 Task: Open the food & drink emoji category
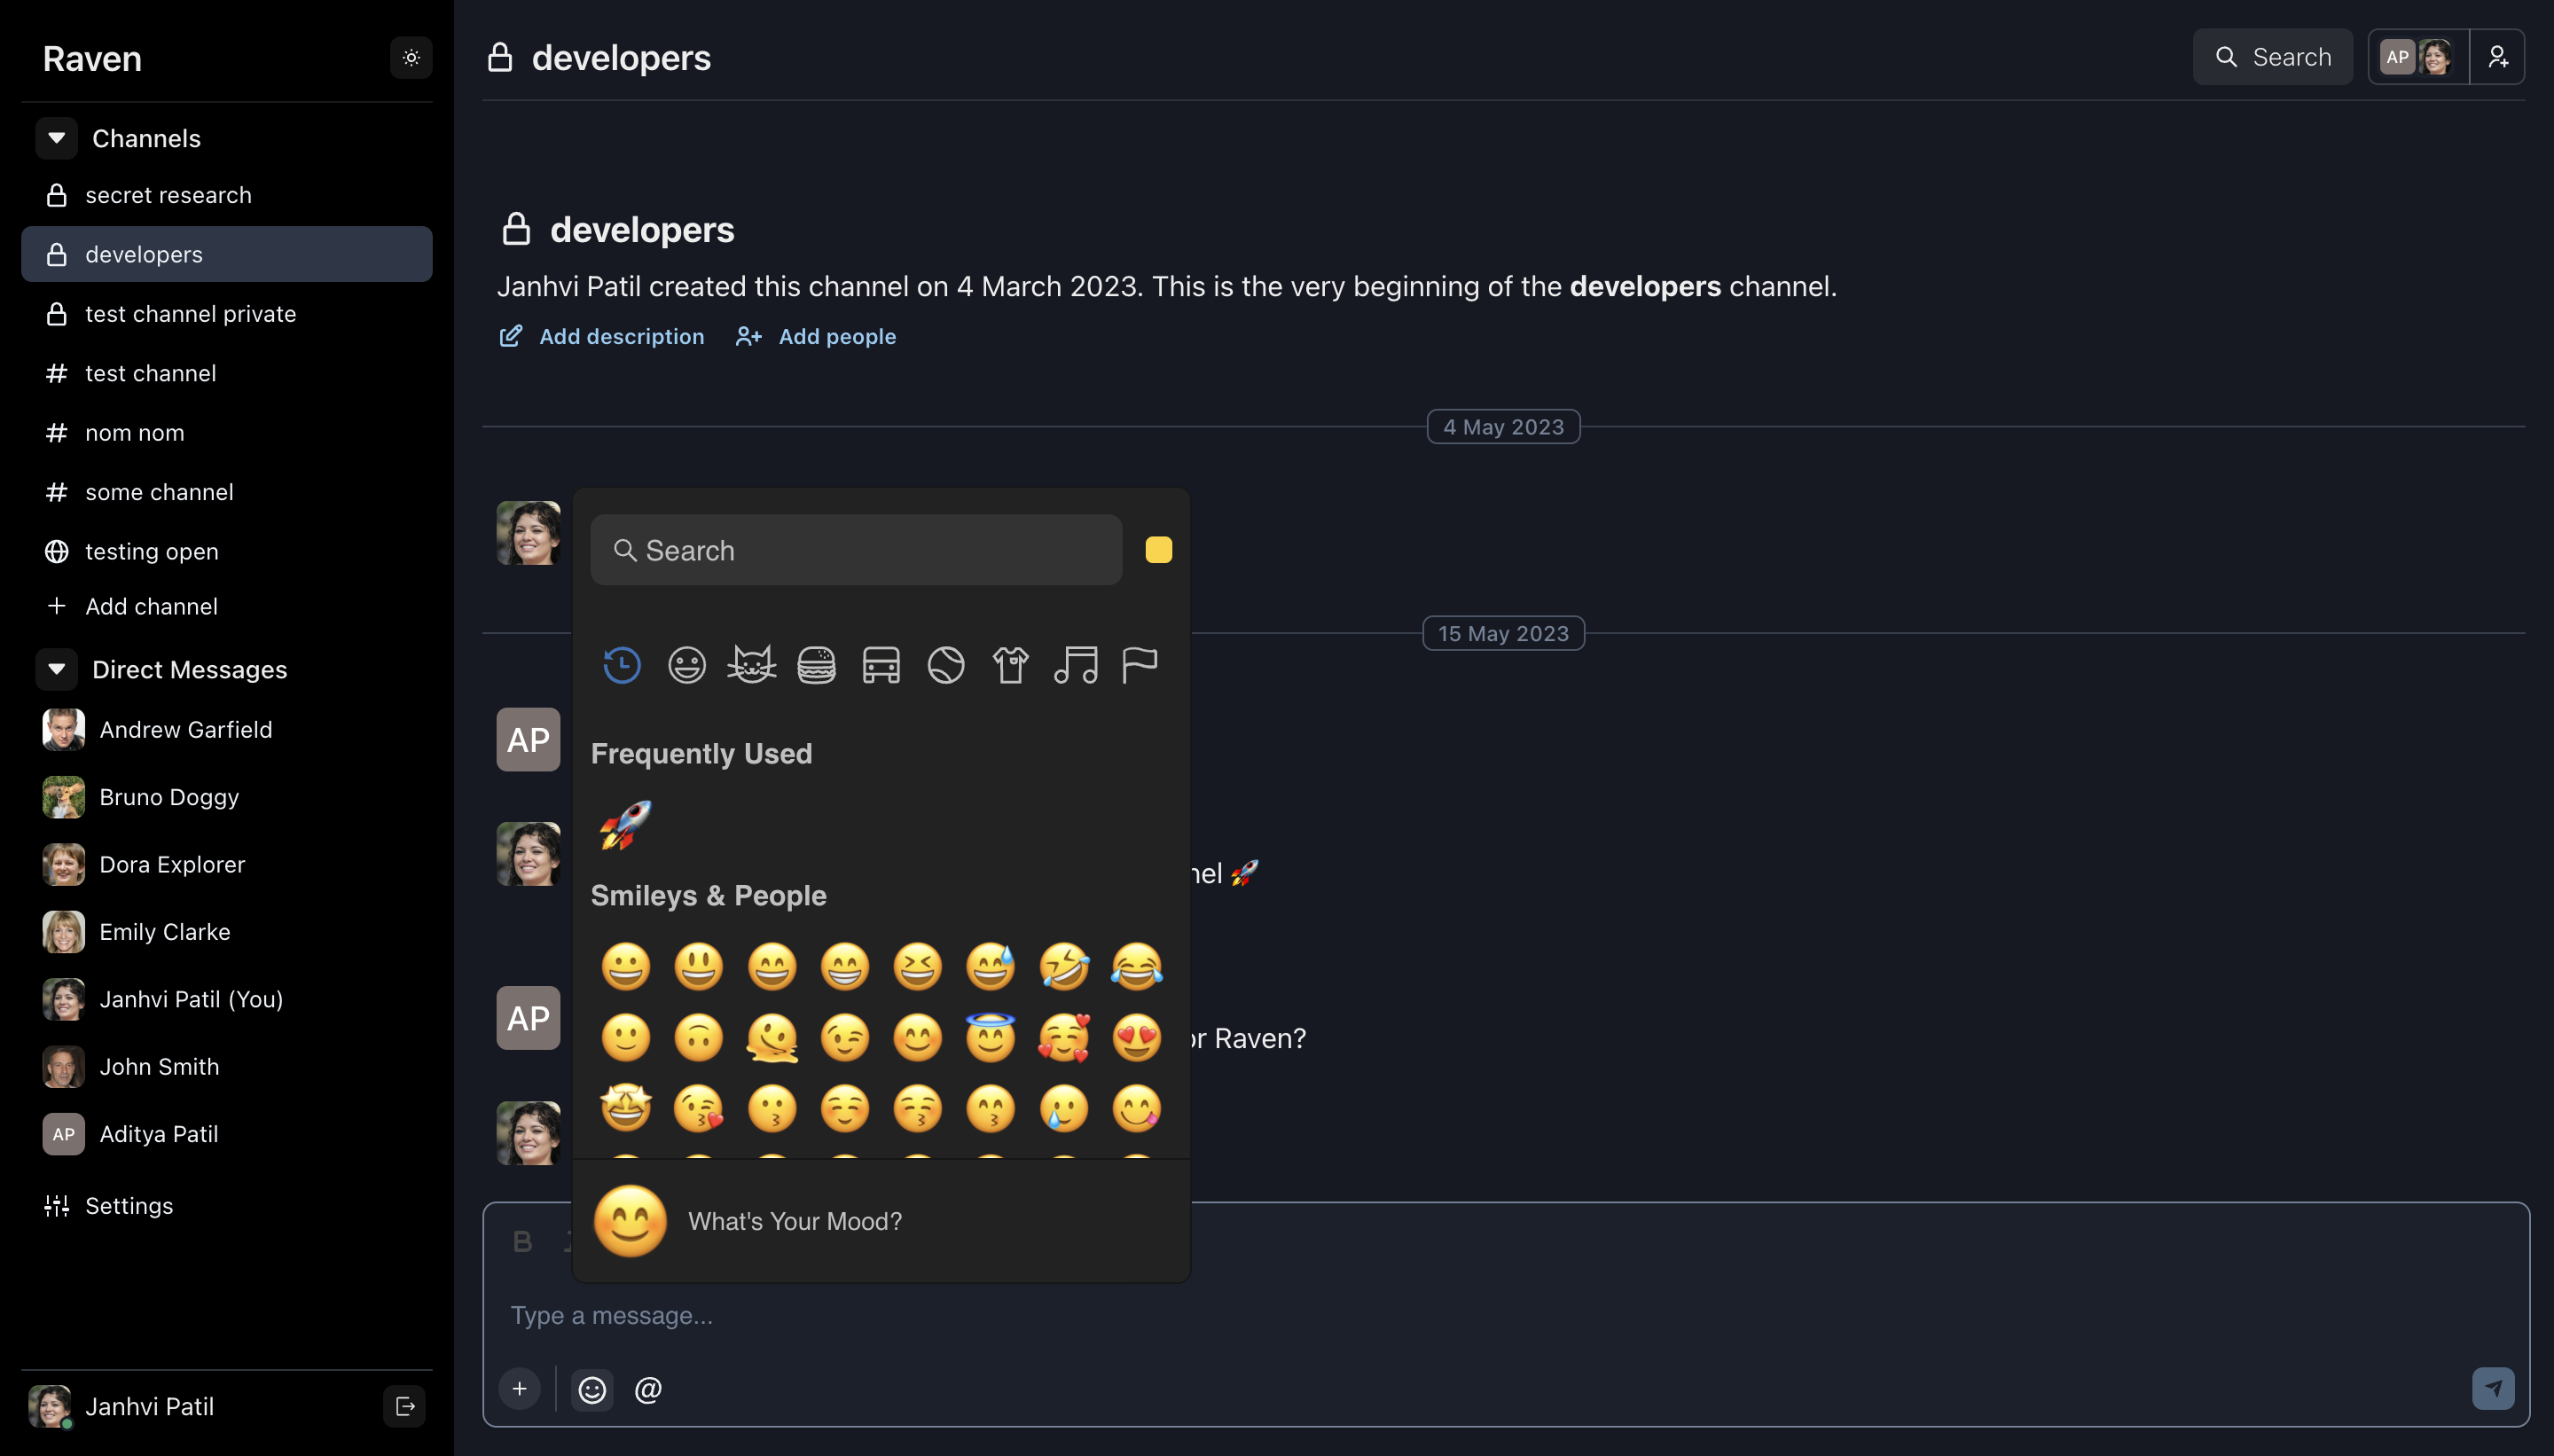click(x=816, y=663)
